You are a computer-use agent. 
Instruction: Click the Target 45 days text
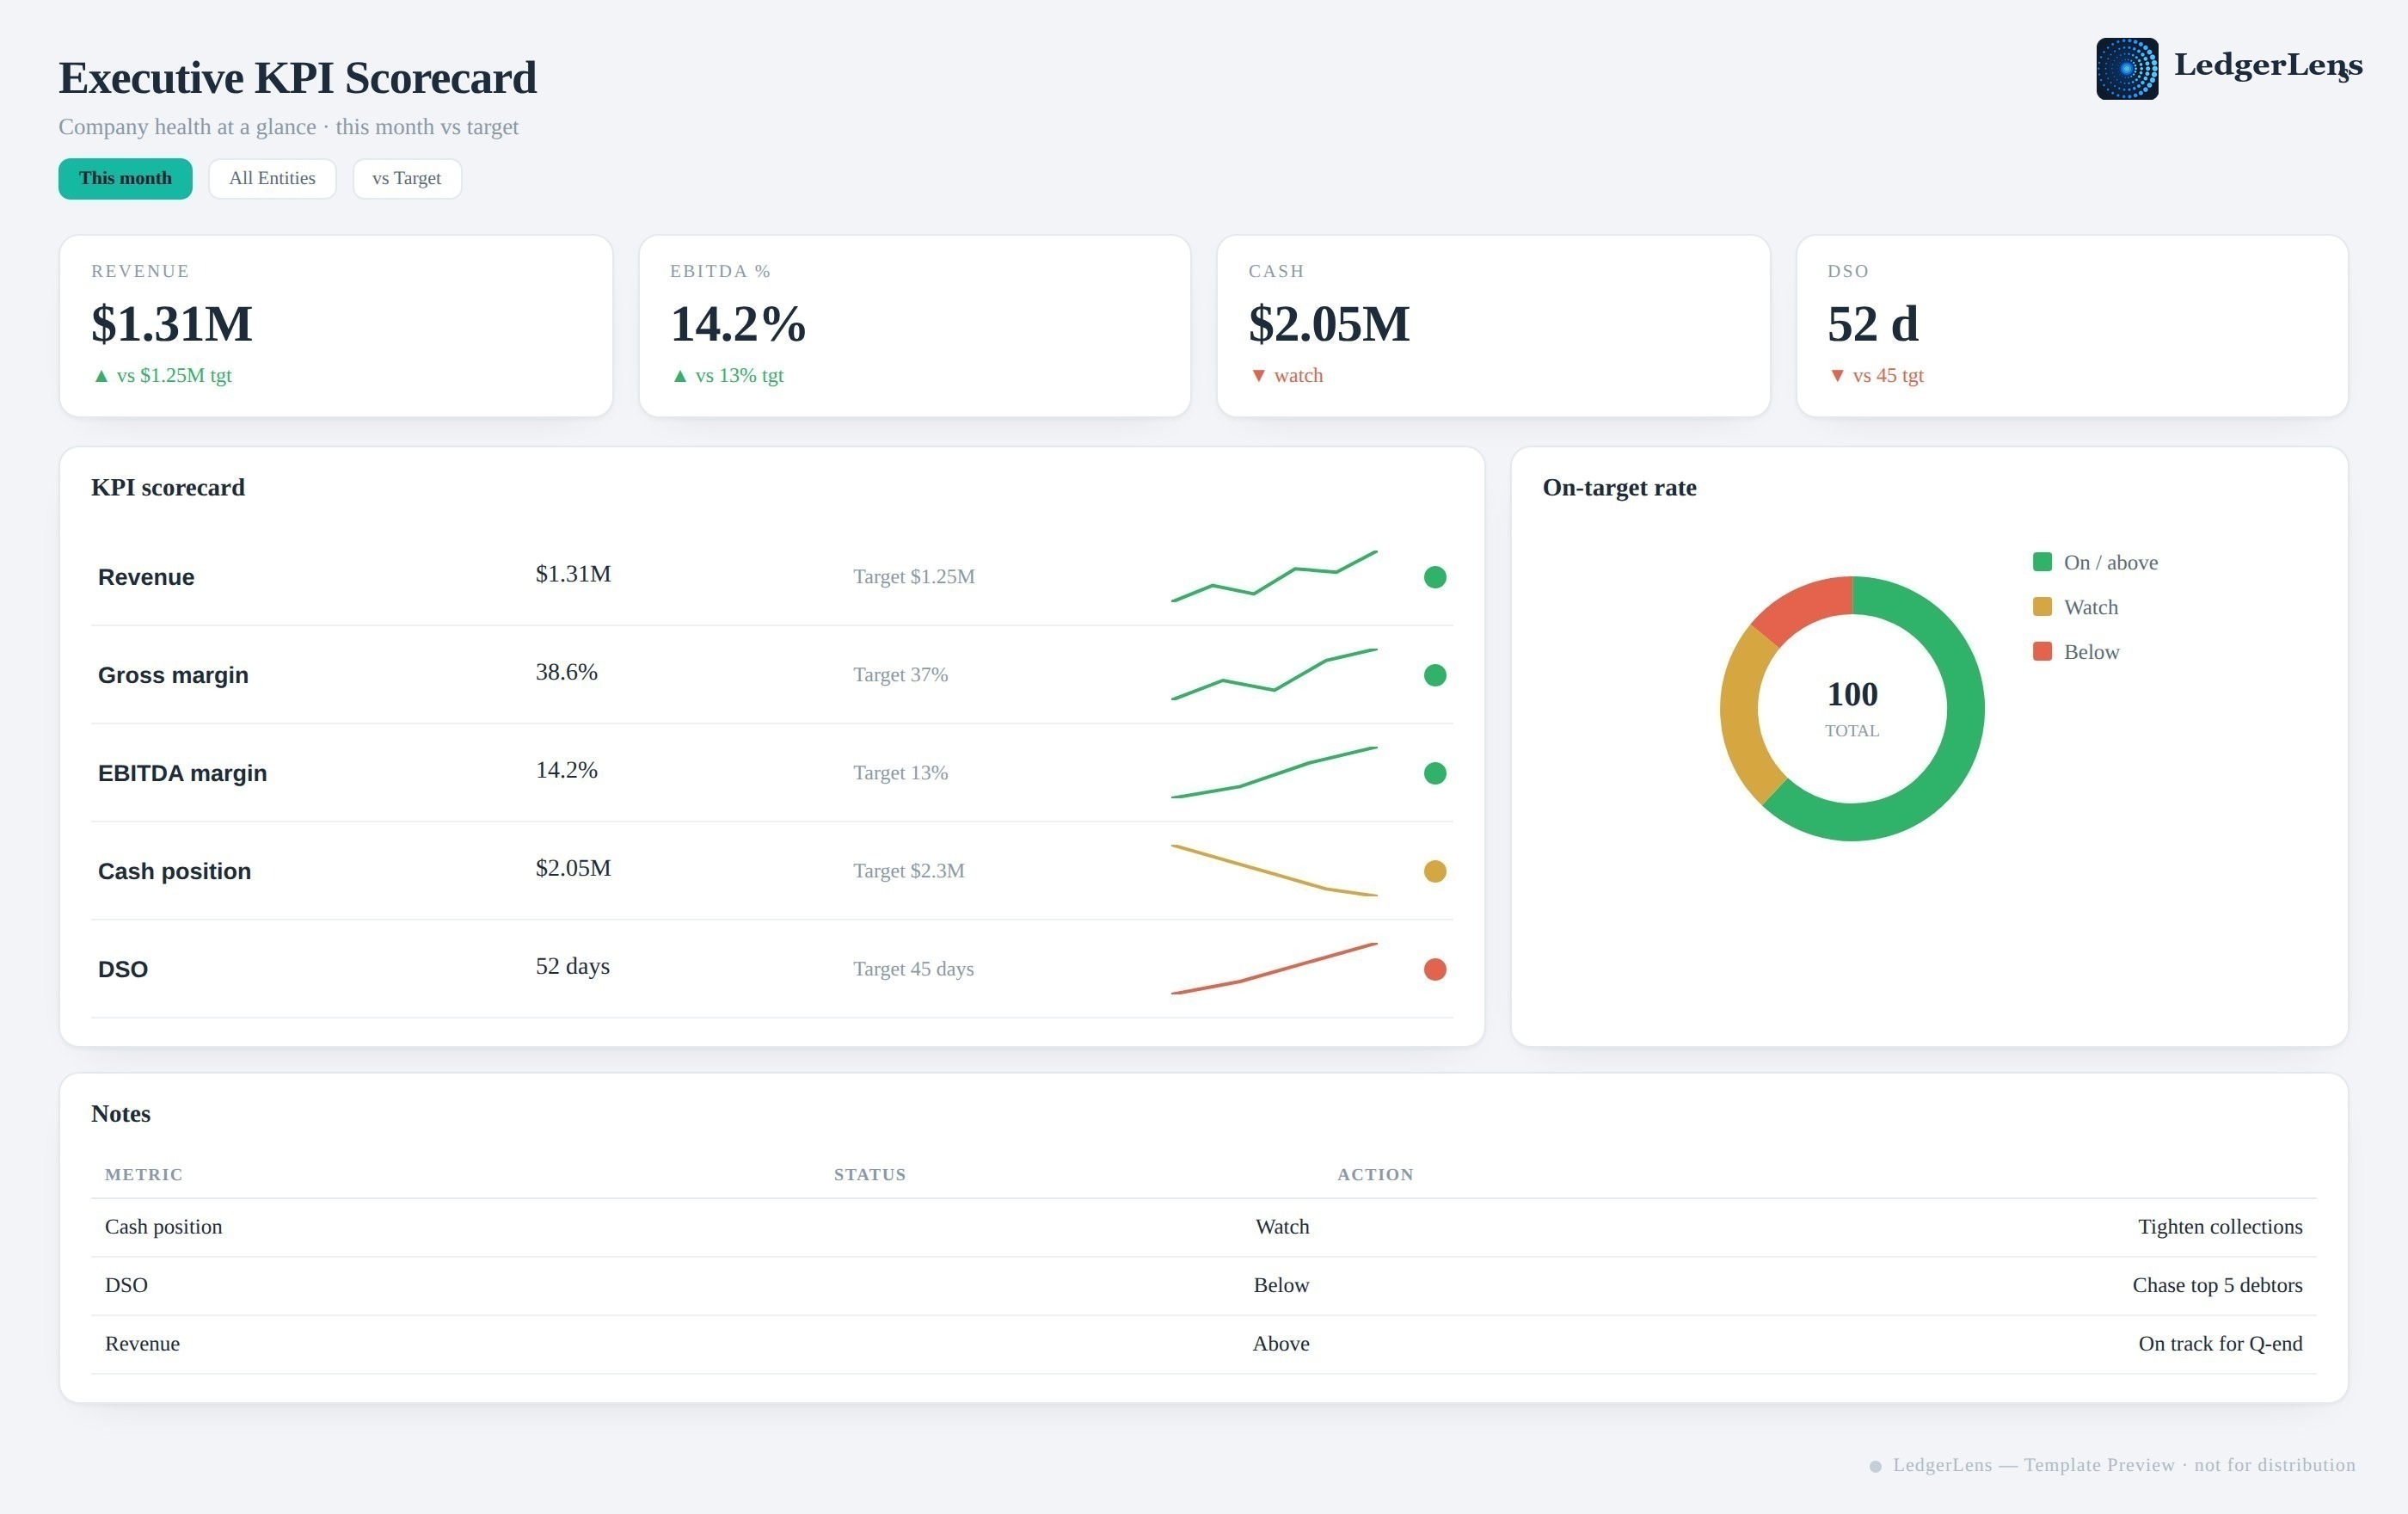tap(913, 969)
